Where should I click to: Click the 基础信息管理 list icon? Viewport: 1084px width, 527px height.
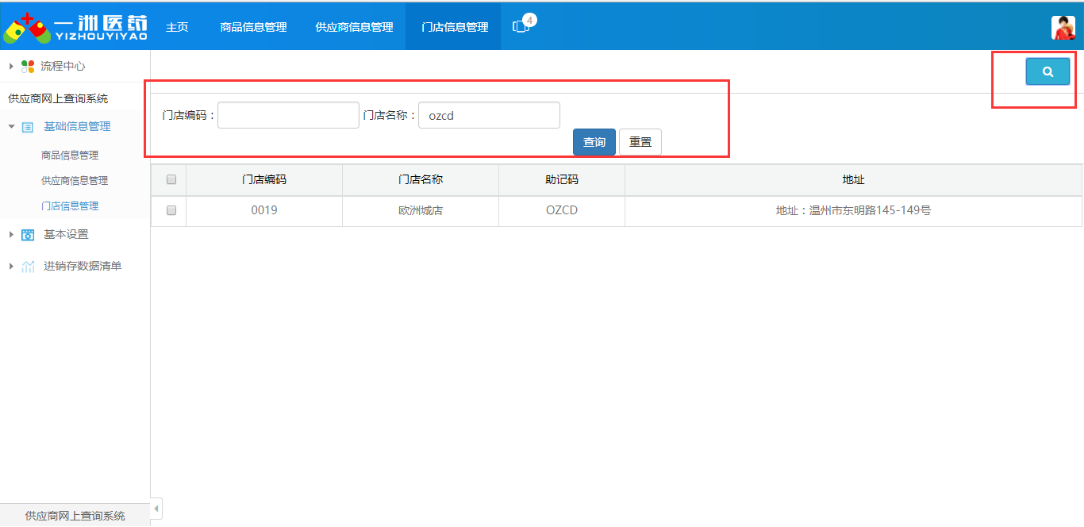click(x=27, y=127)
